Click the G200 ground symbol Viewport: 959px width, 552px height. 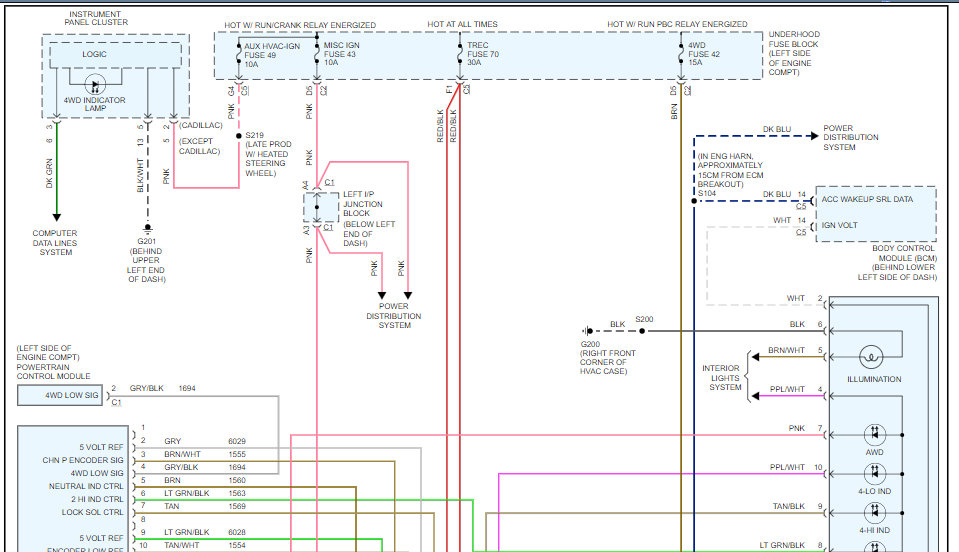coord(585,330)
